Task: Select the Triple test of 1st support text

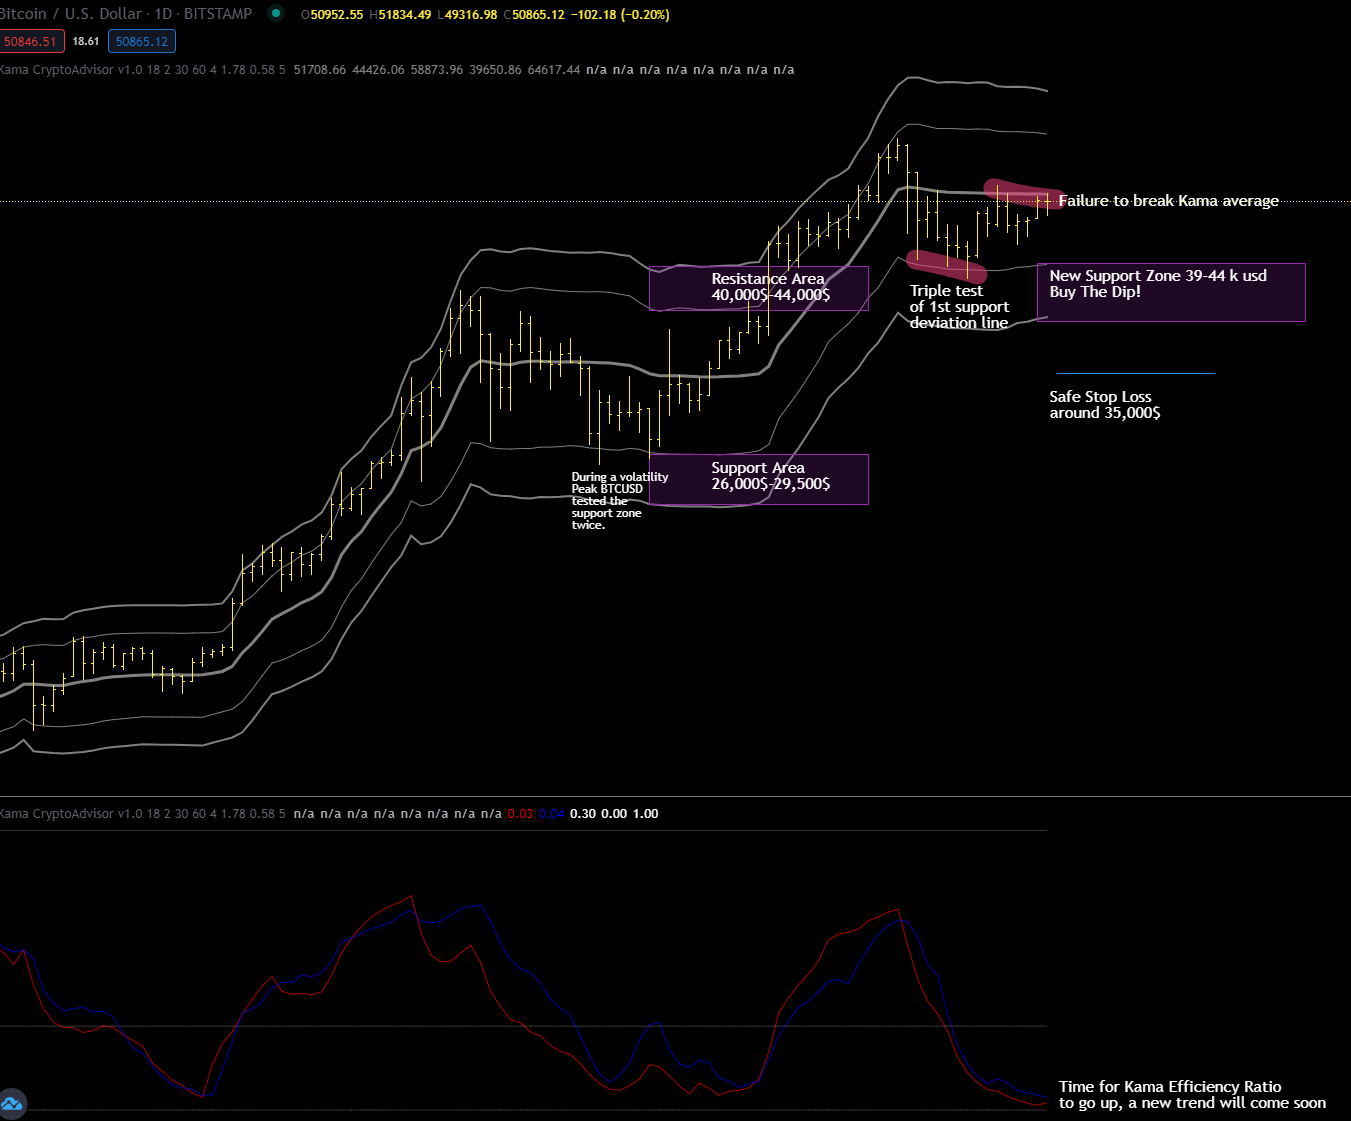Action: pos(958,307)
